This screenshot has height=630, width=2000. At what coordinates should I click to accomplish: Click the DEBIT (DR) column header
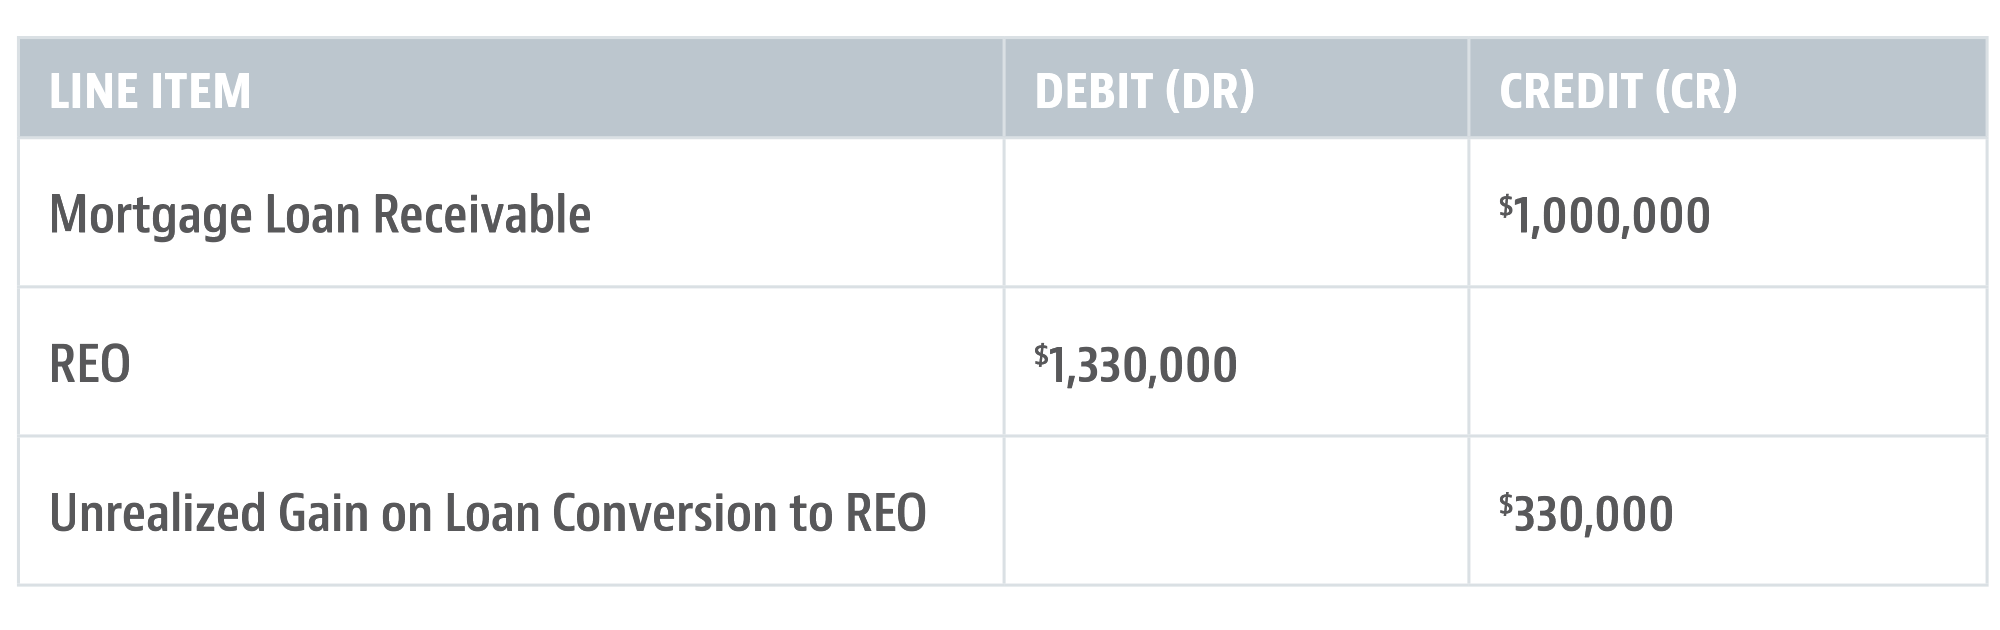[x=1144, y=91]
